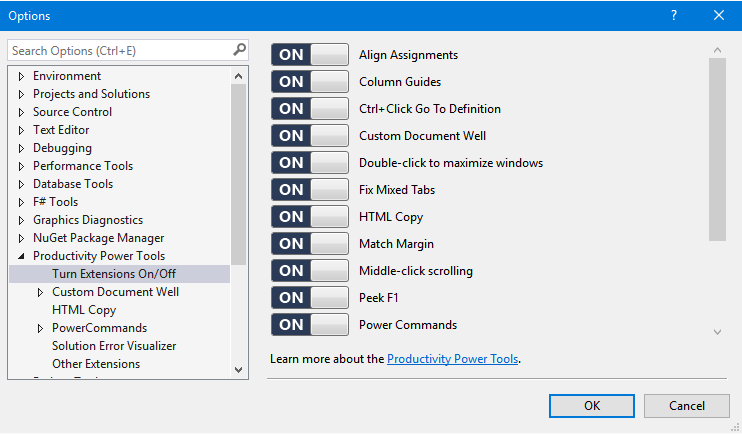Screen dimensions: 742x434
Task: Toggle the Align Assignments switch
Action: pos(310,54)
